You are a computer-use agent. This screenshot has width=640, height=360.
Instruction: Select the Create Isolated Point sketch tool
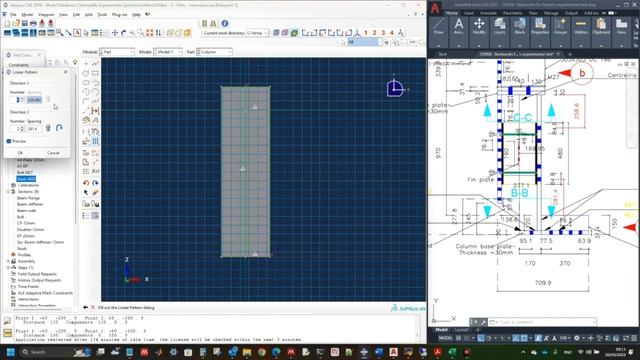point(86,64)
